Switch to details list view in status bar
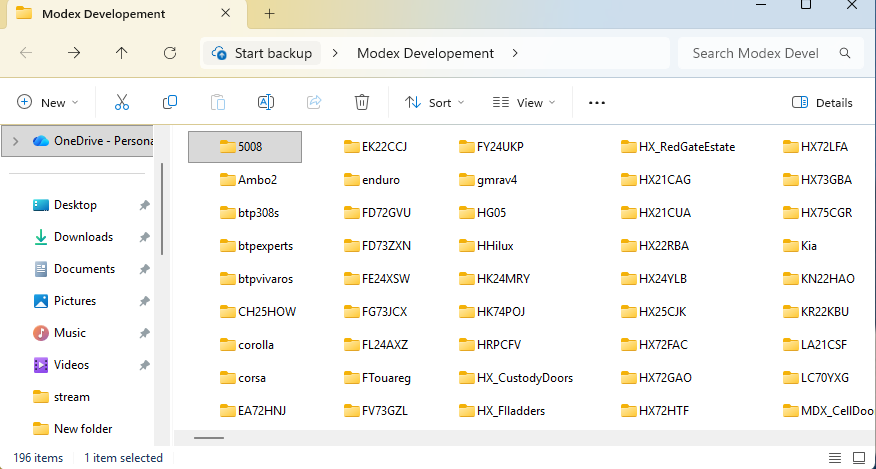876x469 pixels. pos(835,458)
